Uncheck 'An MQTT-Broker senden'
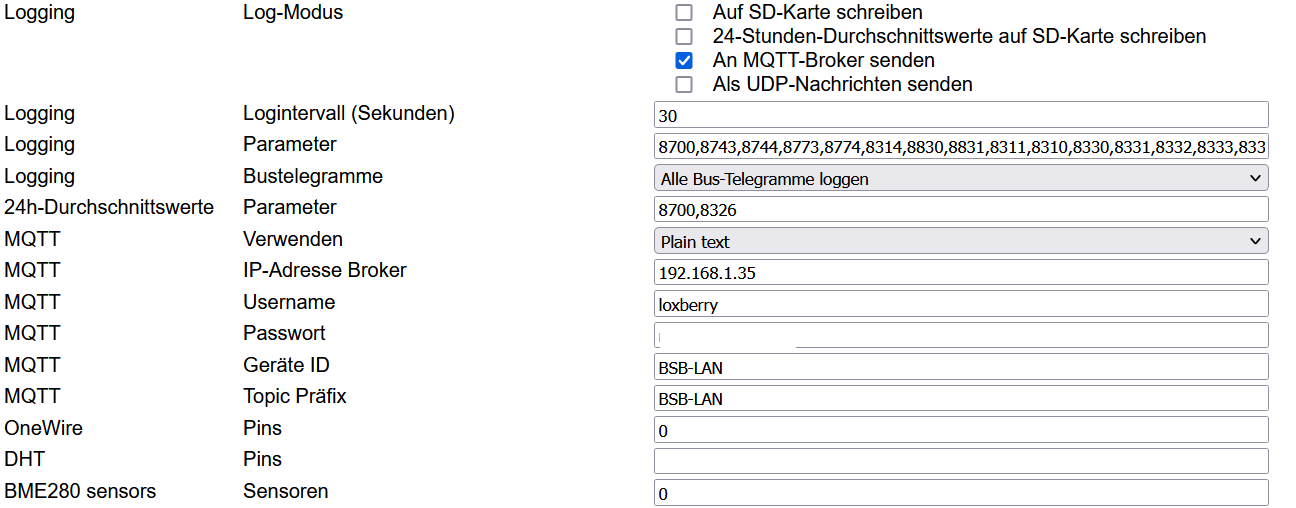The image size is (1296, 508). tap(684, 61)
